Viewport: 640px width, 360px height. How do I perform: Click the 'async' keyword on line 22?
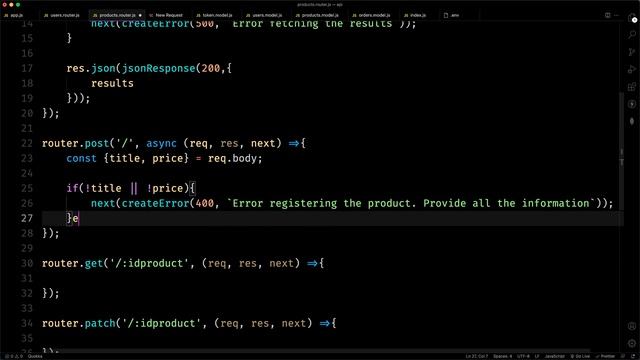point(162,143)
